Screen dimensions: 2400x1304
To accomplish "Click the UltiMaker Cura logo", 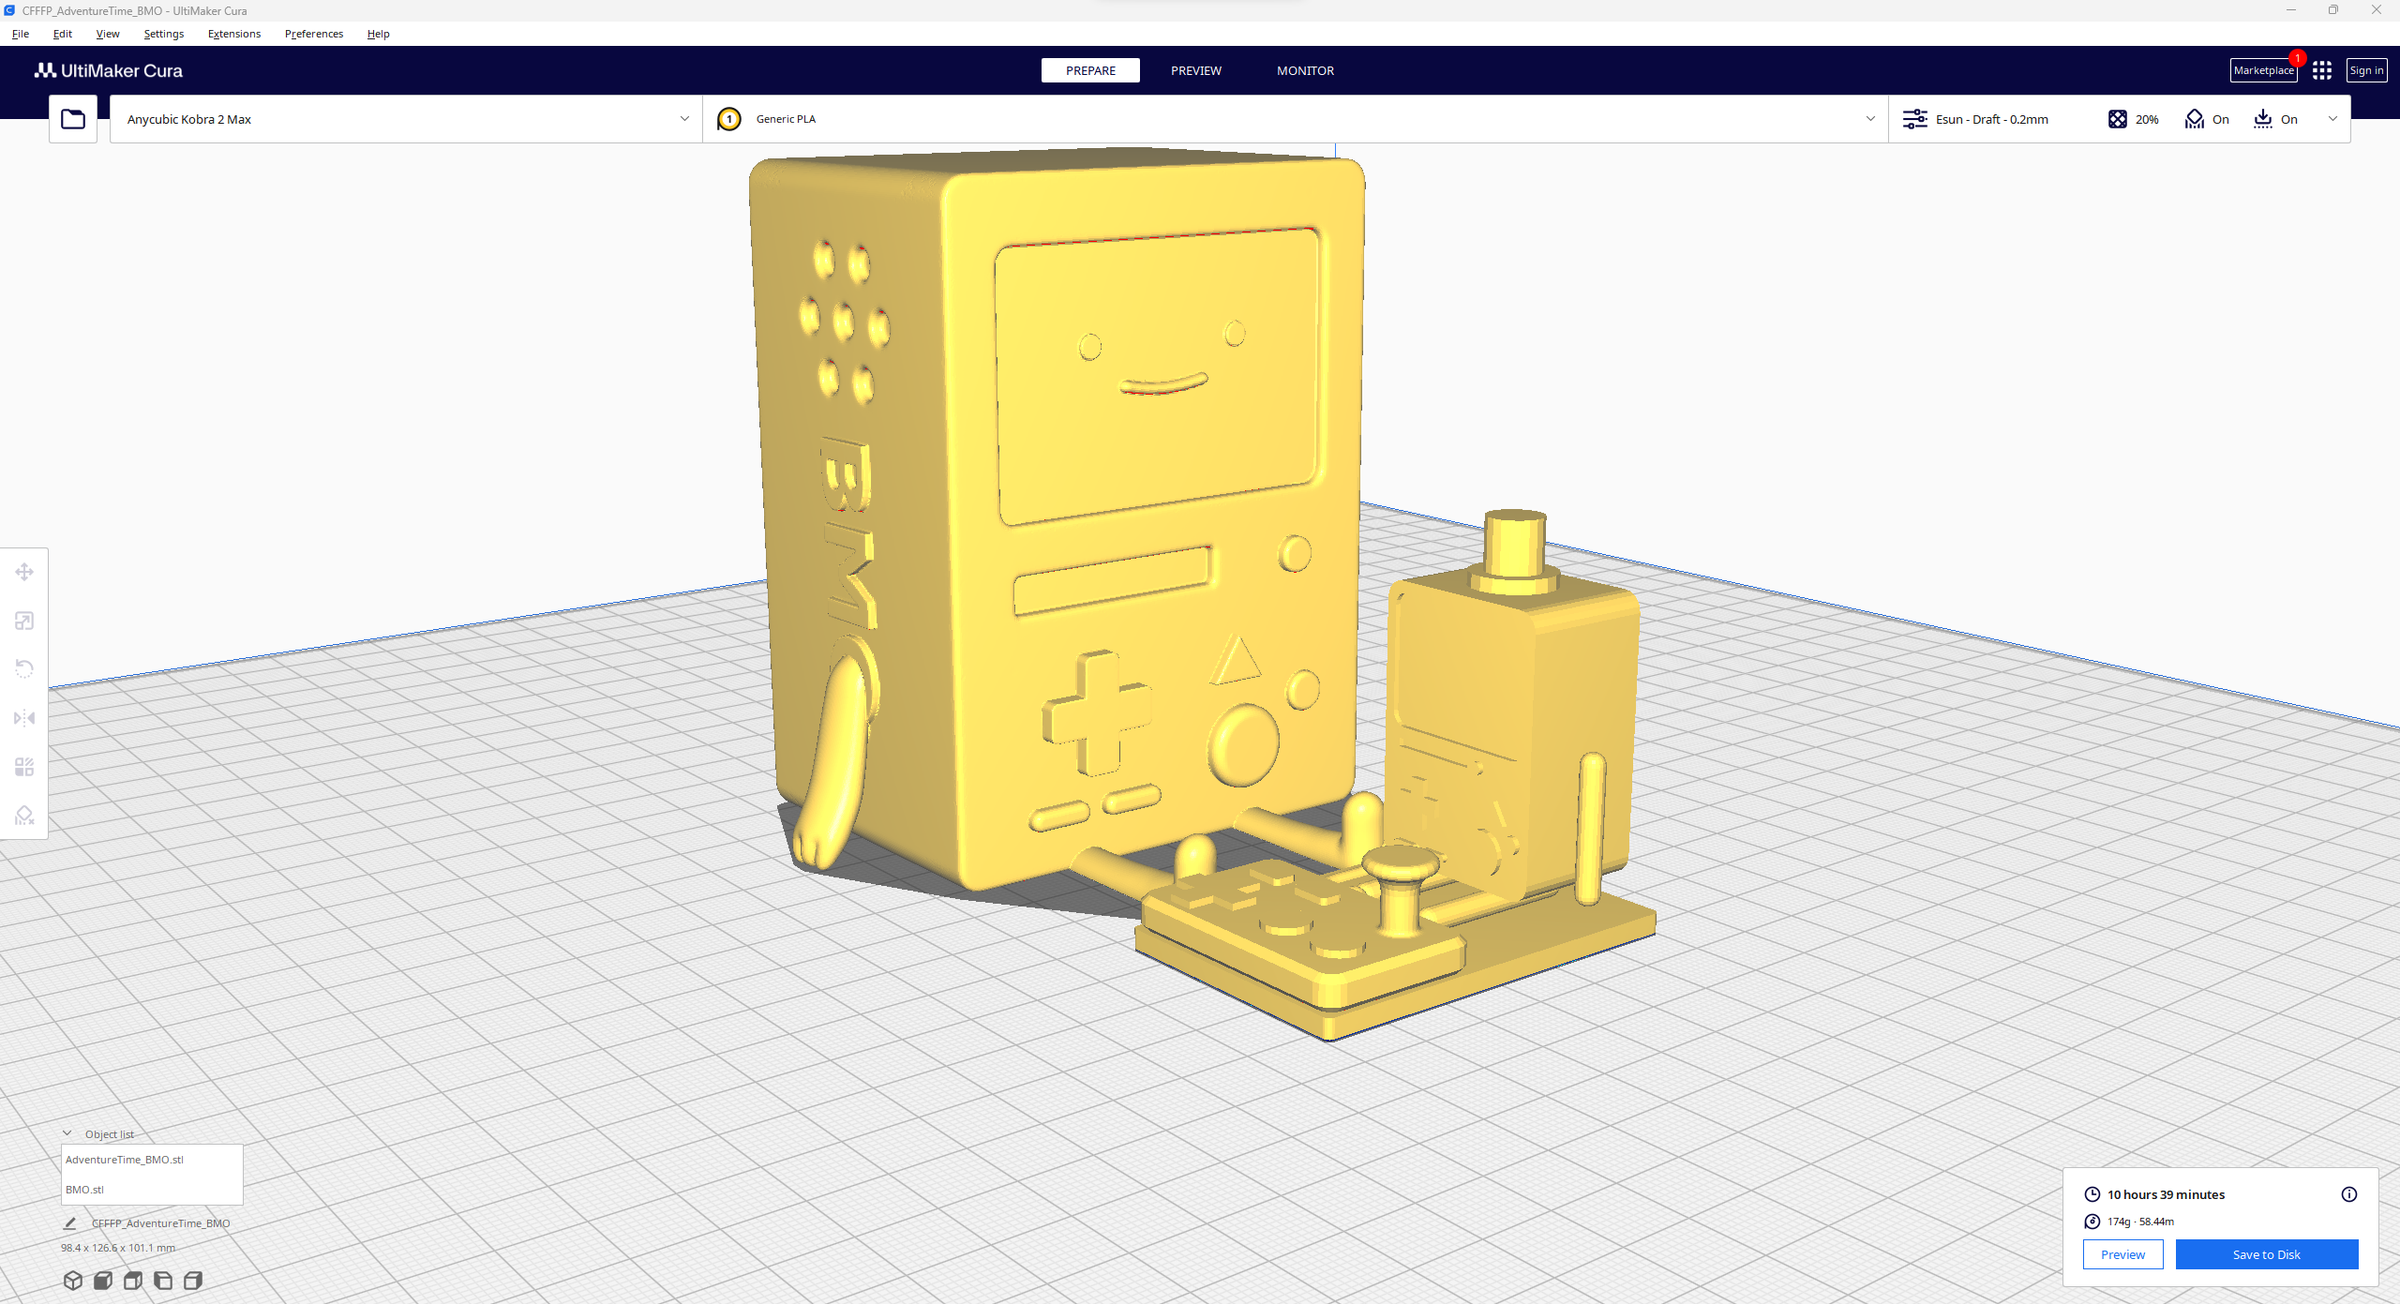I will 110,70.
